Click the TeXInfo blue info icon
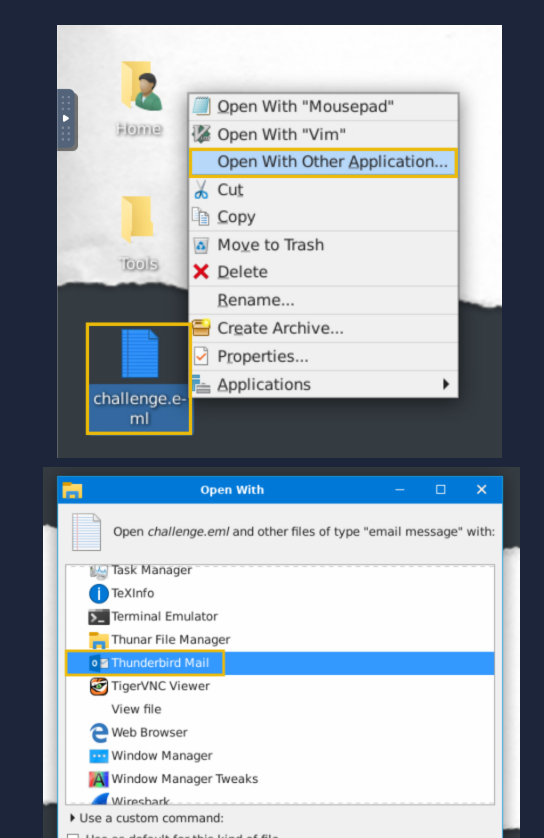 [98, 593]
